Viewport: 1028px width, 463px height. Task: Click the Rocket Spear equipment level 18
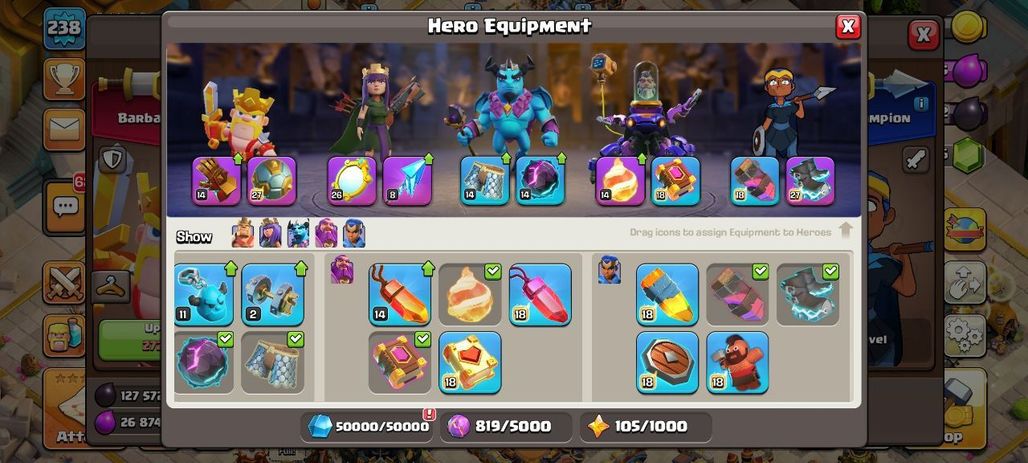point(667,294)
